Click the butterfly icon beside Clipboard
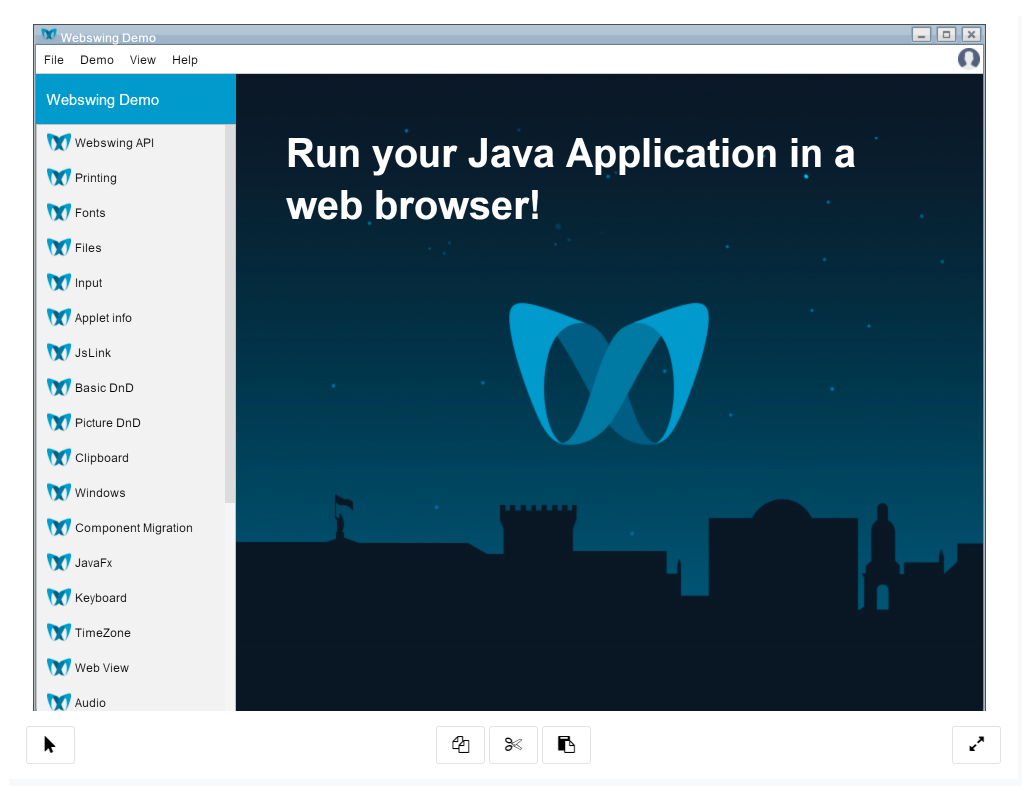 click(x=59, y=458)
